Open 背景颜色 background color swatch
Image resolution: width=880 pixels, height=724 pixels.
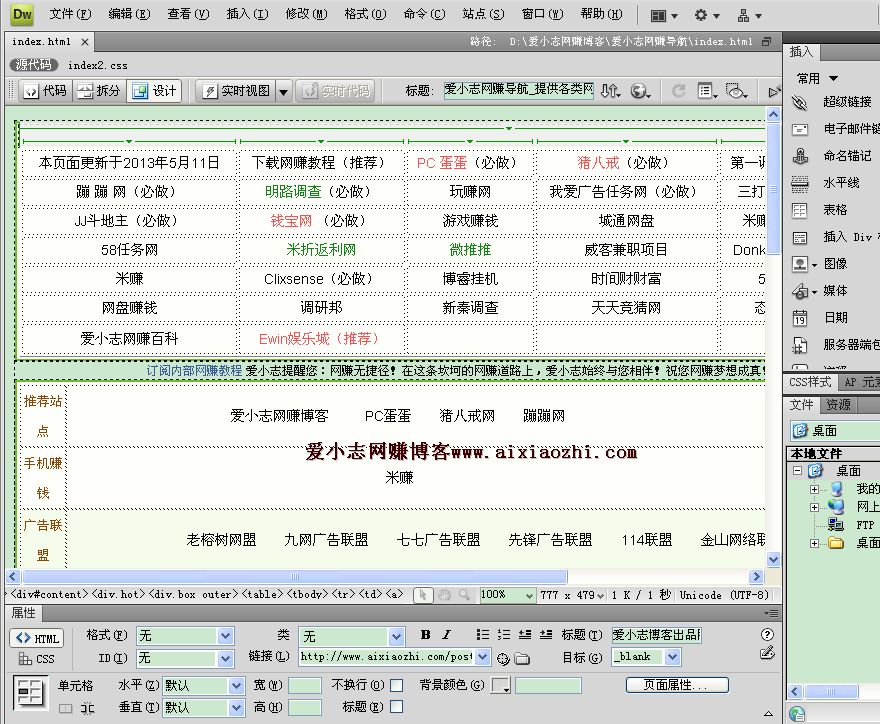(x=500, y=685)
